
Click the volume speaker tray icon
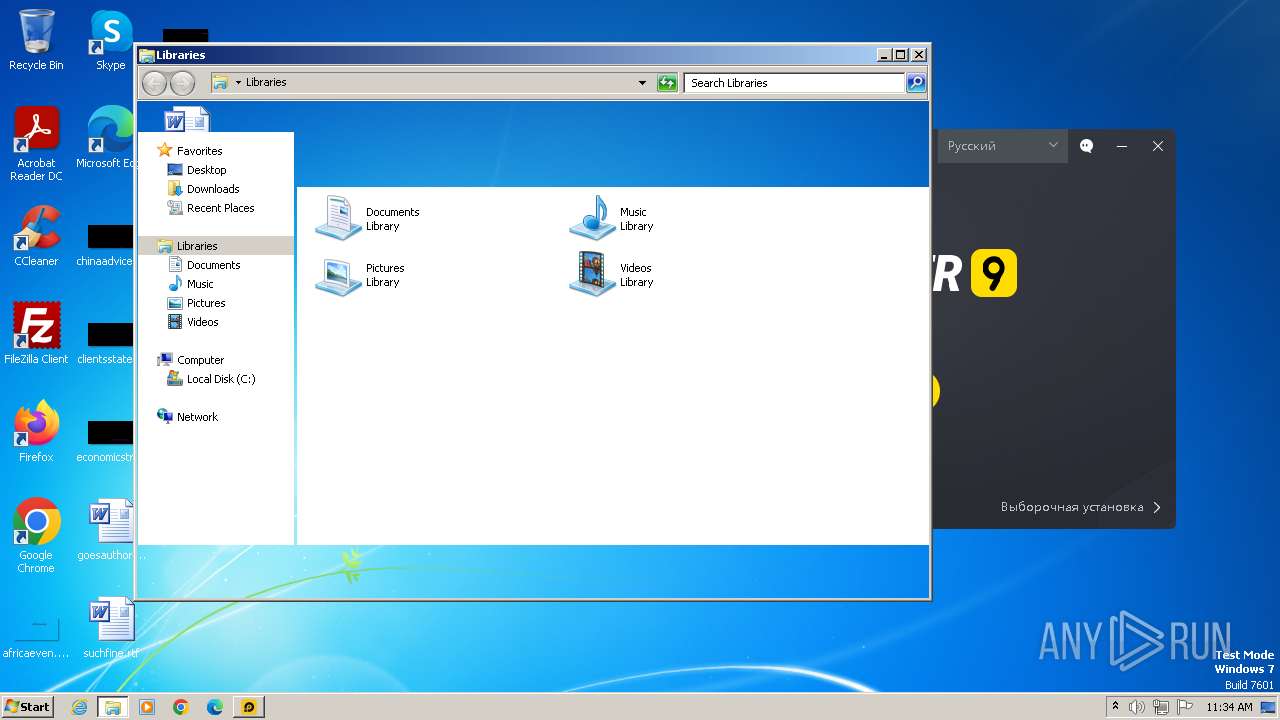[x=1137, y=707]
